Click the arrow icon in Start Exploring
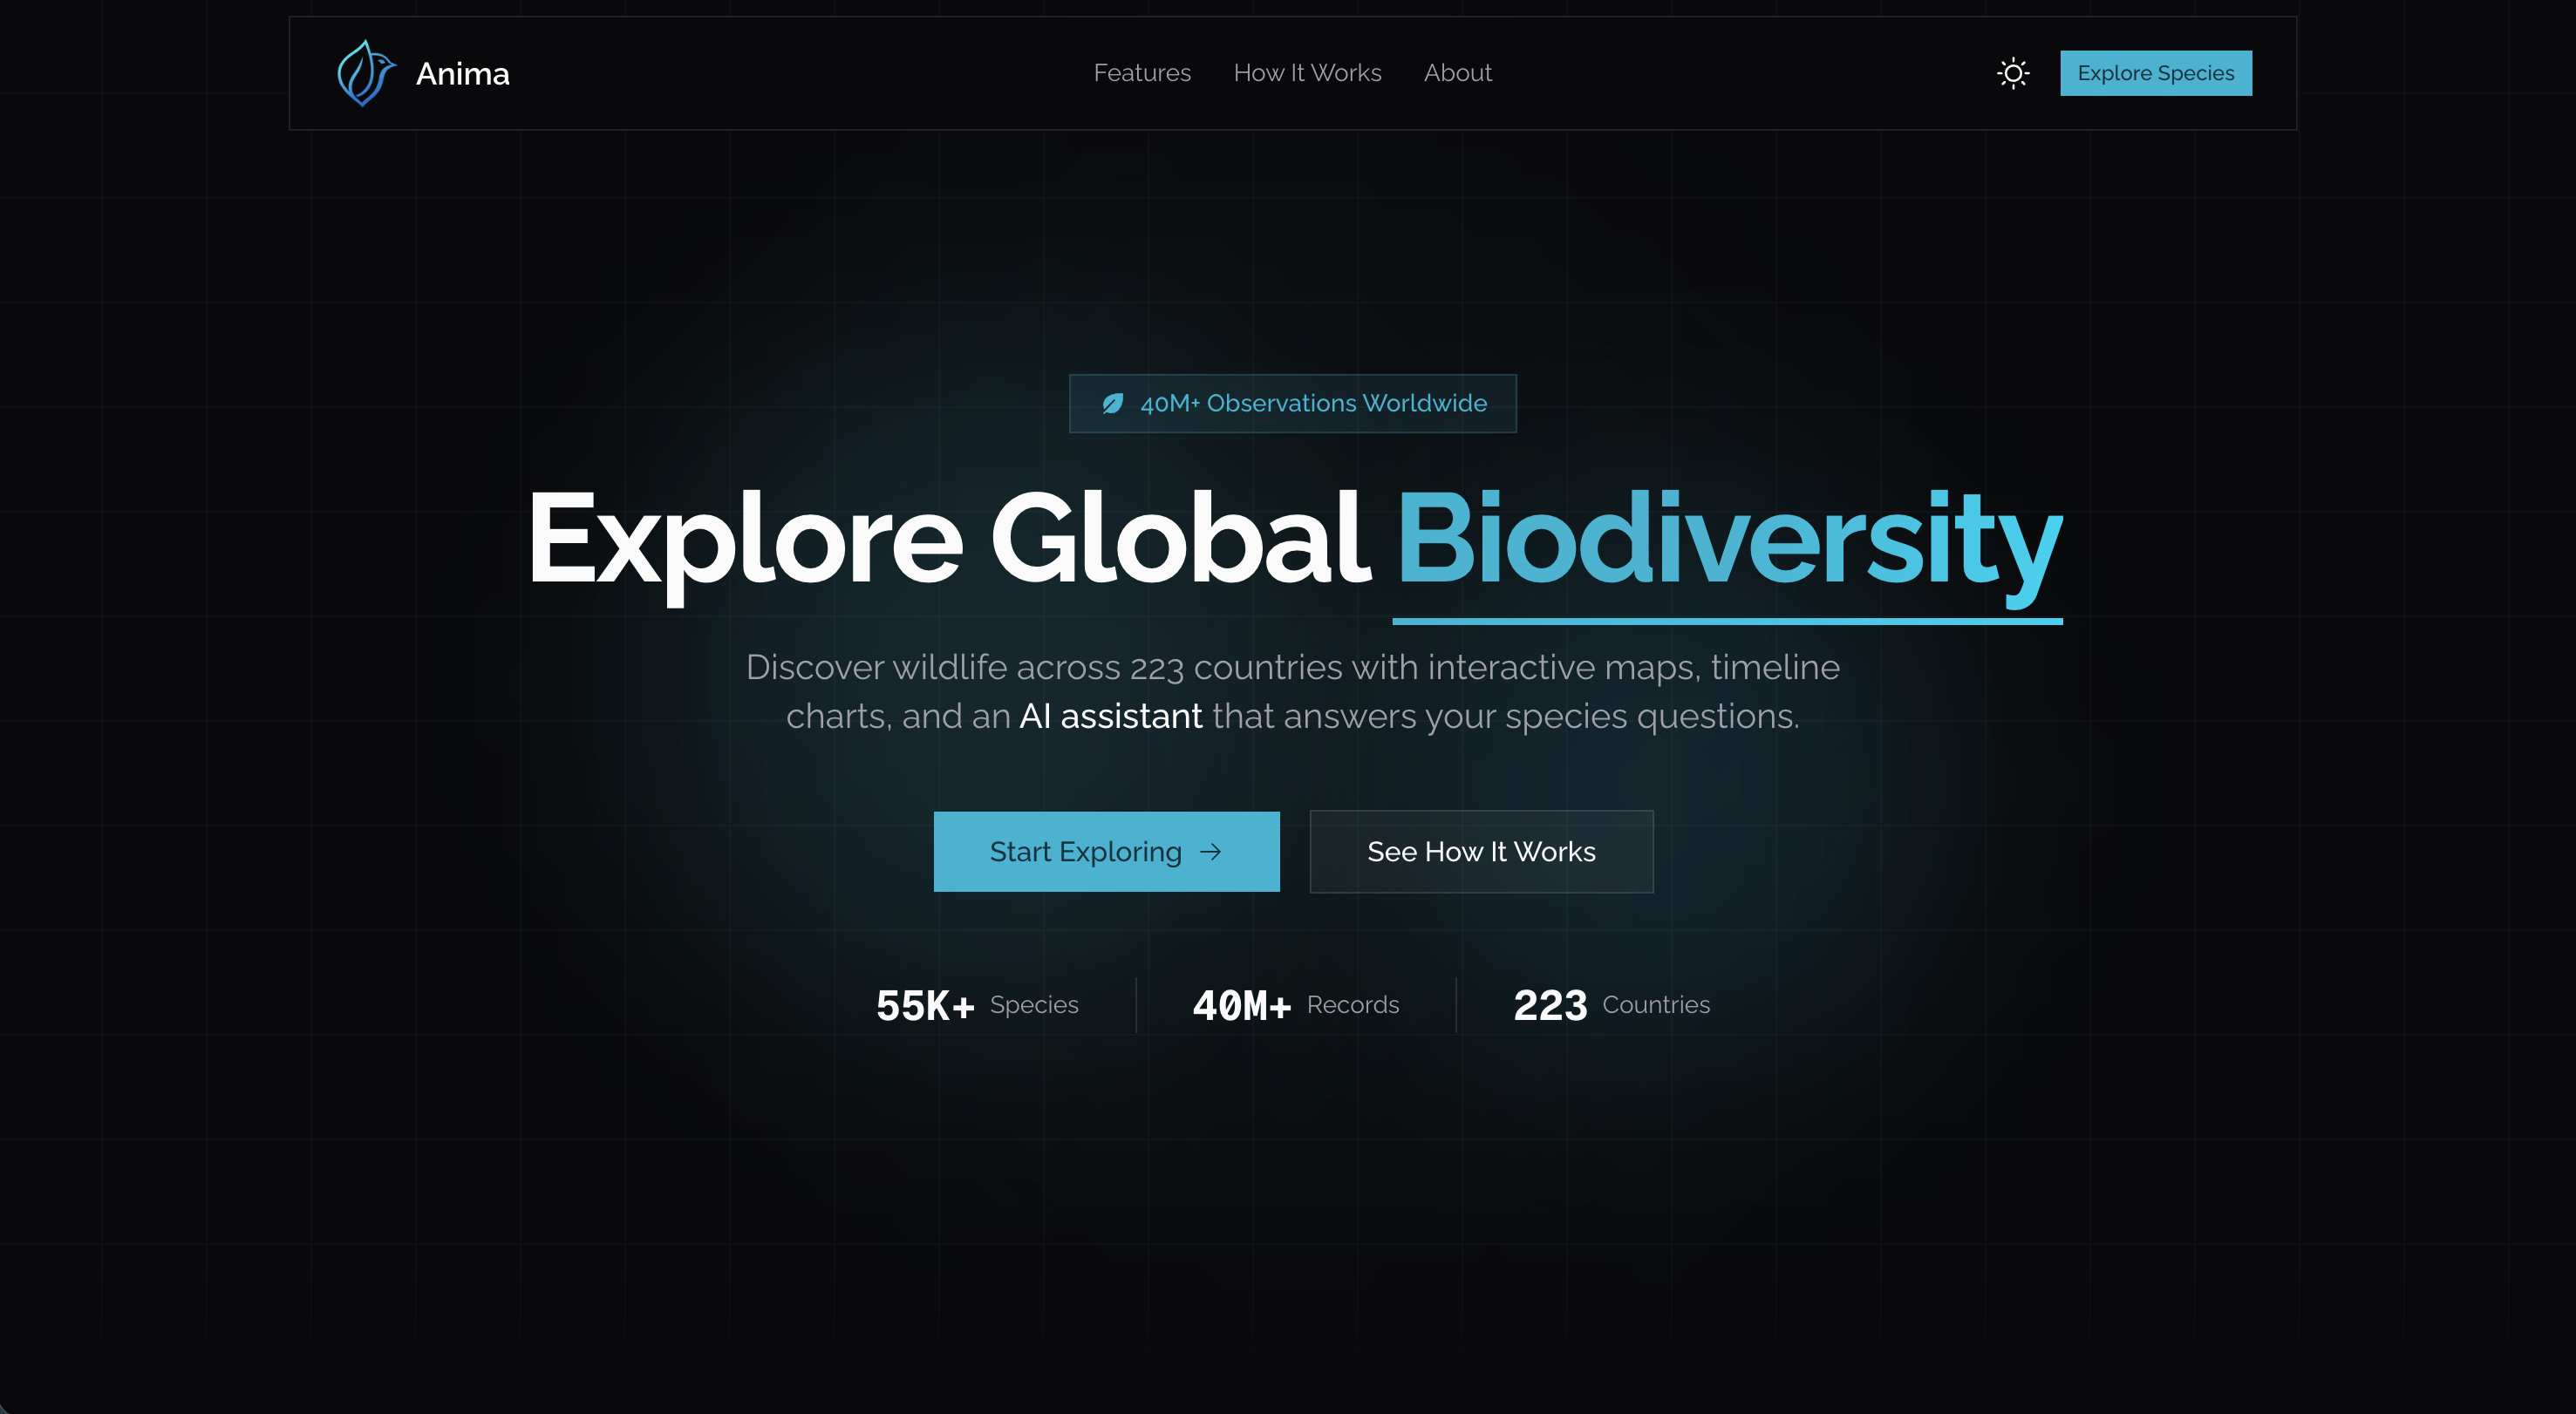 click(1210, 851)
